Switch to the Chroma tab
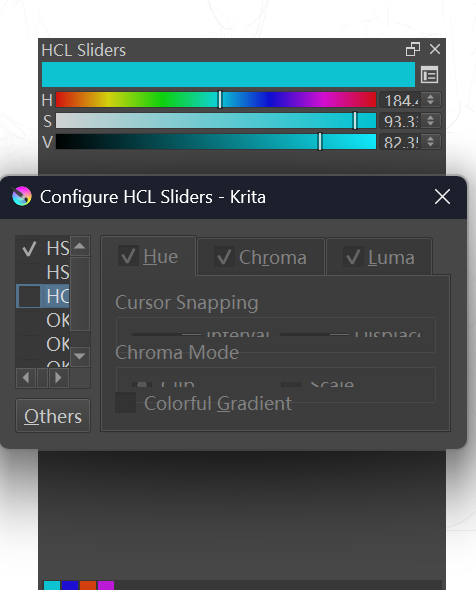 tap(261, 257)
